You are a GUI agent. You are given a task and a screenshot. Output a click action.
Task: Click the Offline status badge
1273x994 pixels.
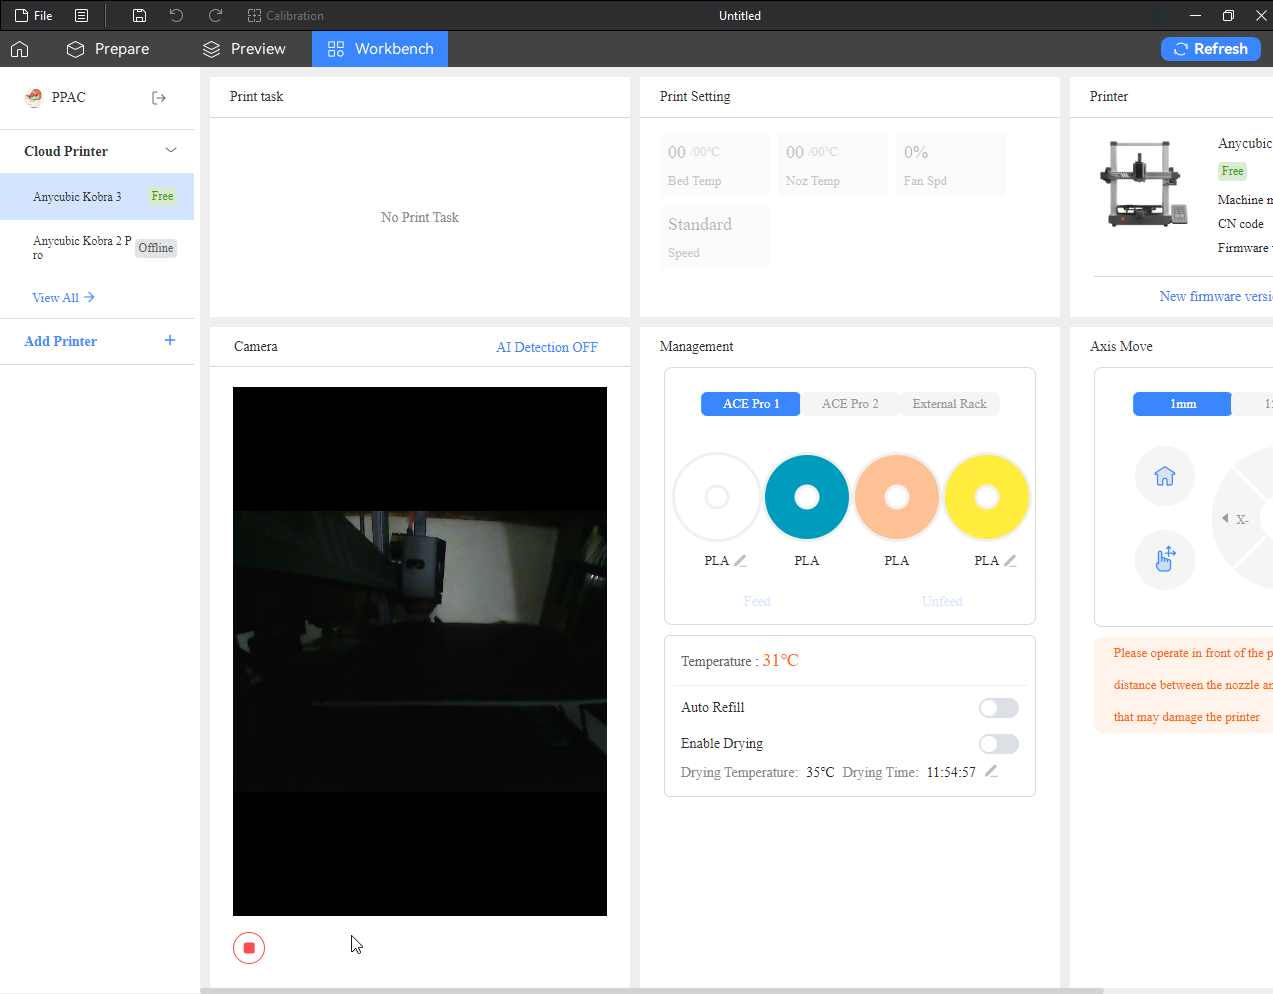[156, 248]
